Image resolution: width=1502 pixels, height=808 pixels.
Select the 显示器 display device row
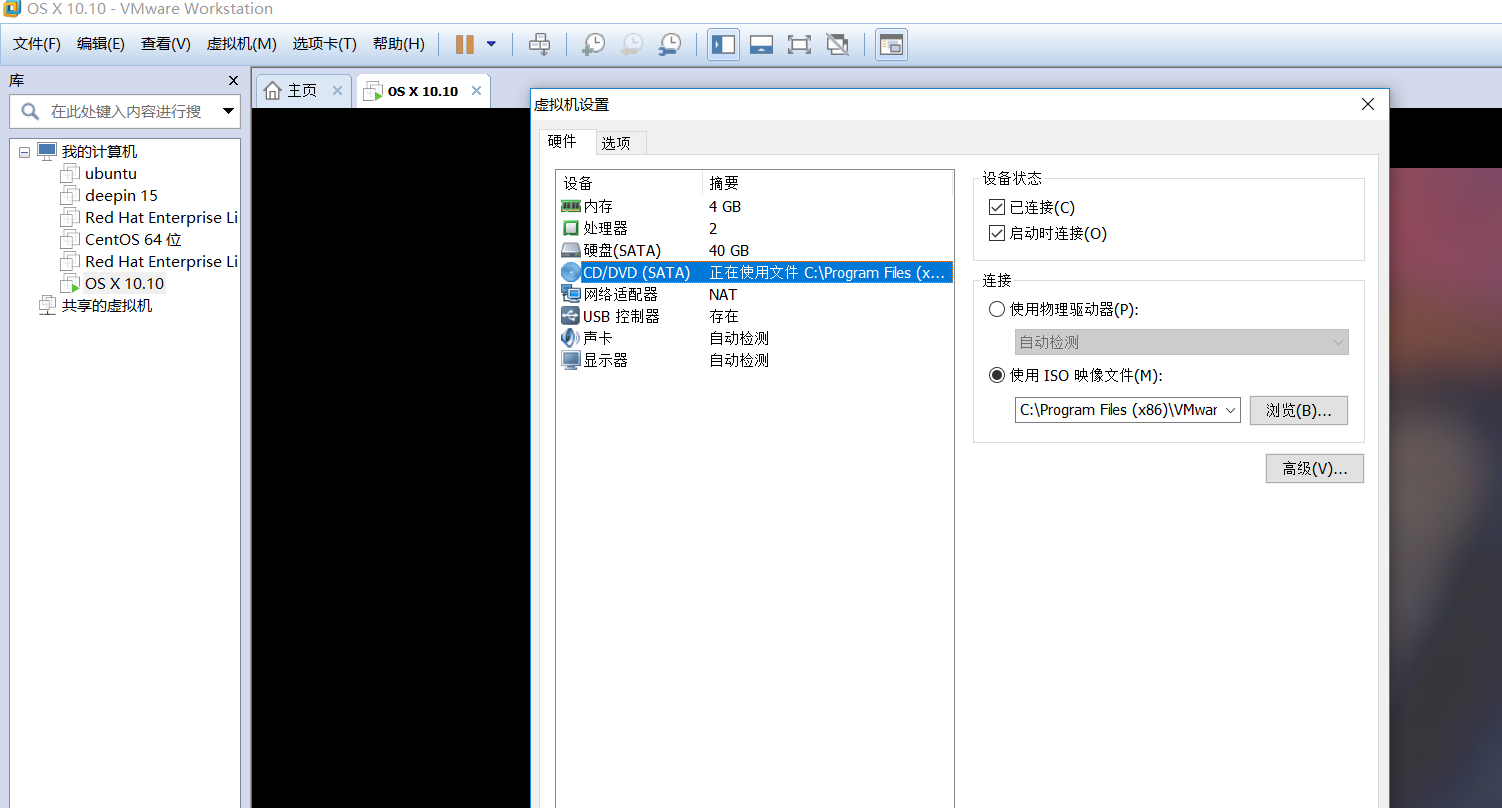755,361
